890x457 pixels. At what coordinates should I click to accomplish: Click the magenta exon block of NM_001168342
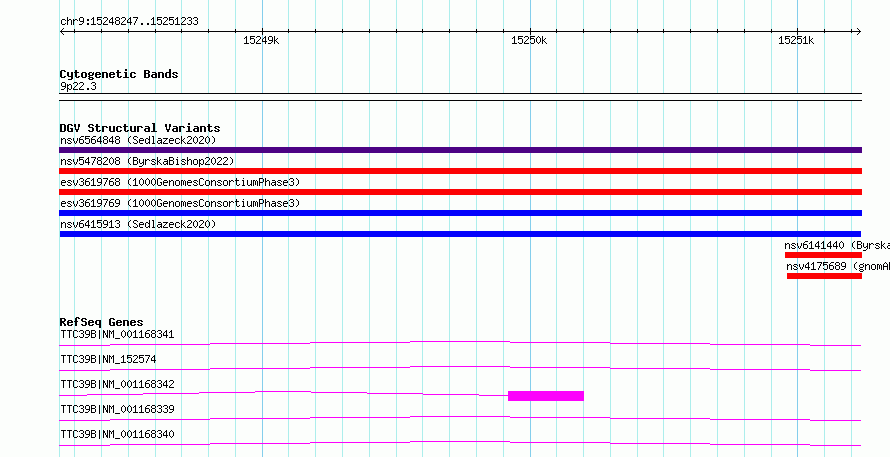coord(546,396)
